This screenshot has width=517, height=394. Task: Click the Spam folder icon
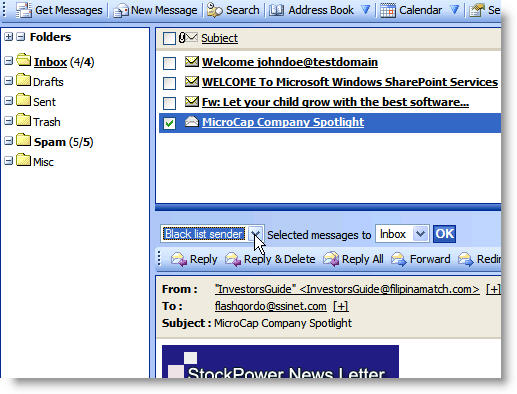[x=24, y=140]
